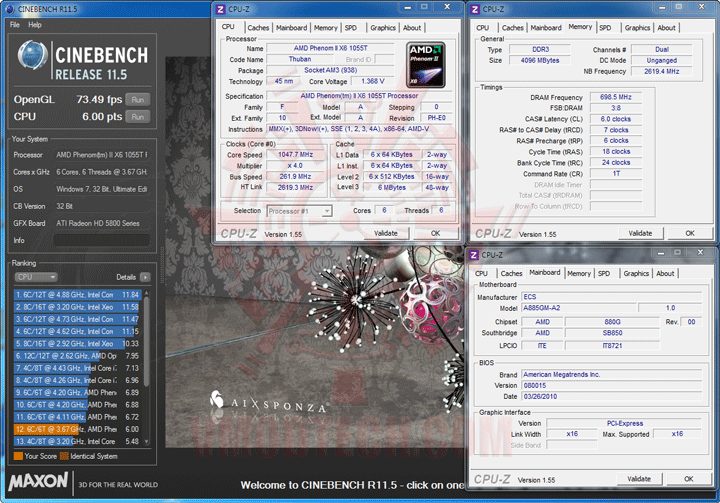Open Caches tab in Mainboard CPU-Z window
Viewport: 720px width, 503px height.
512,273
